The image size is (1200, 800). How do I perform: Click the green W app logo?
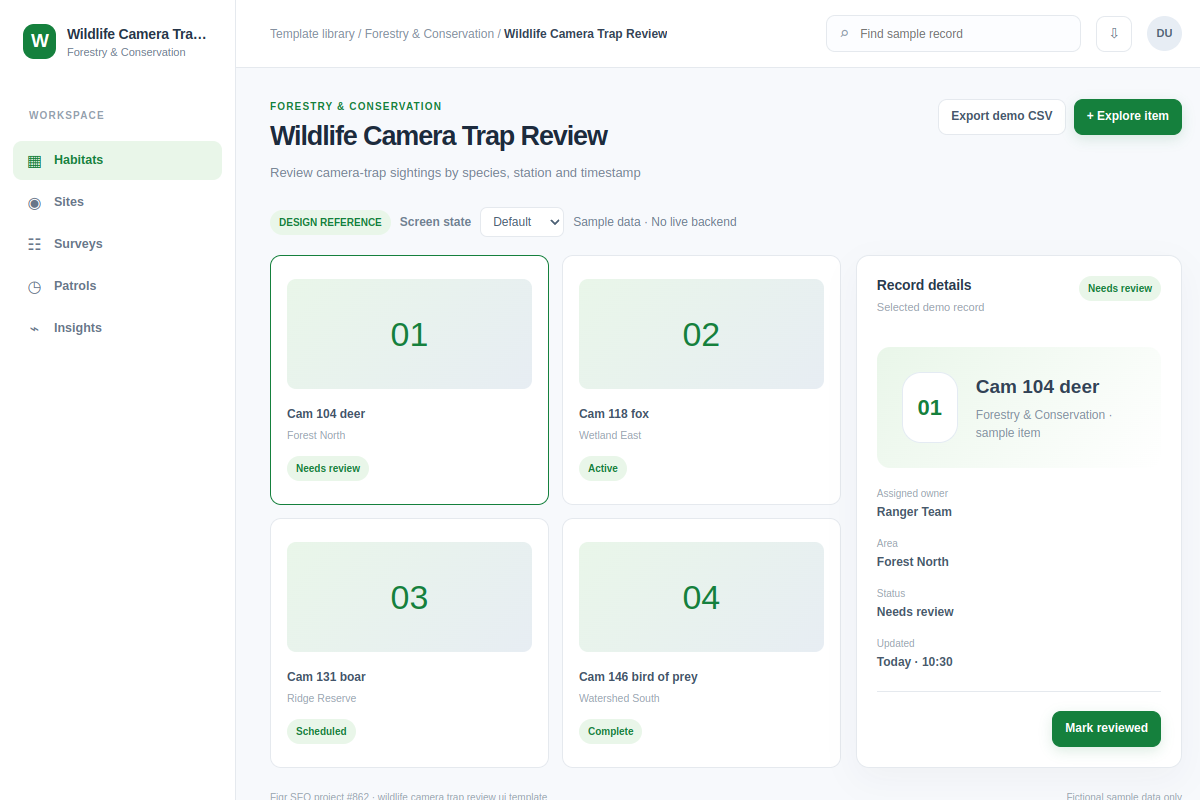click(40, 41)
